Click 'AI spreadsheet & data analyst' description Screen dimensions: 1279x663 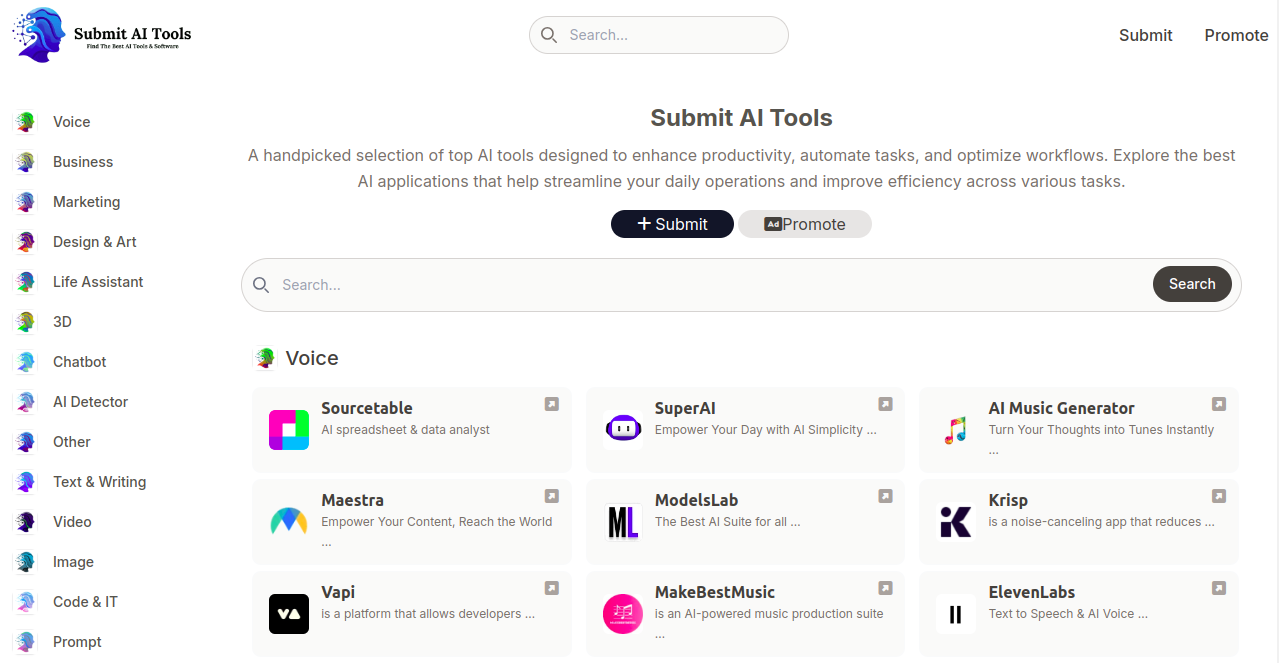tap(406, 430)
